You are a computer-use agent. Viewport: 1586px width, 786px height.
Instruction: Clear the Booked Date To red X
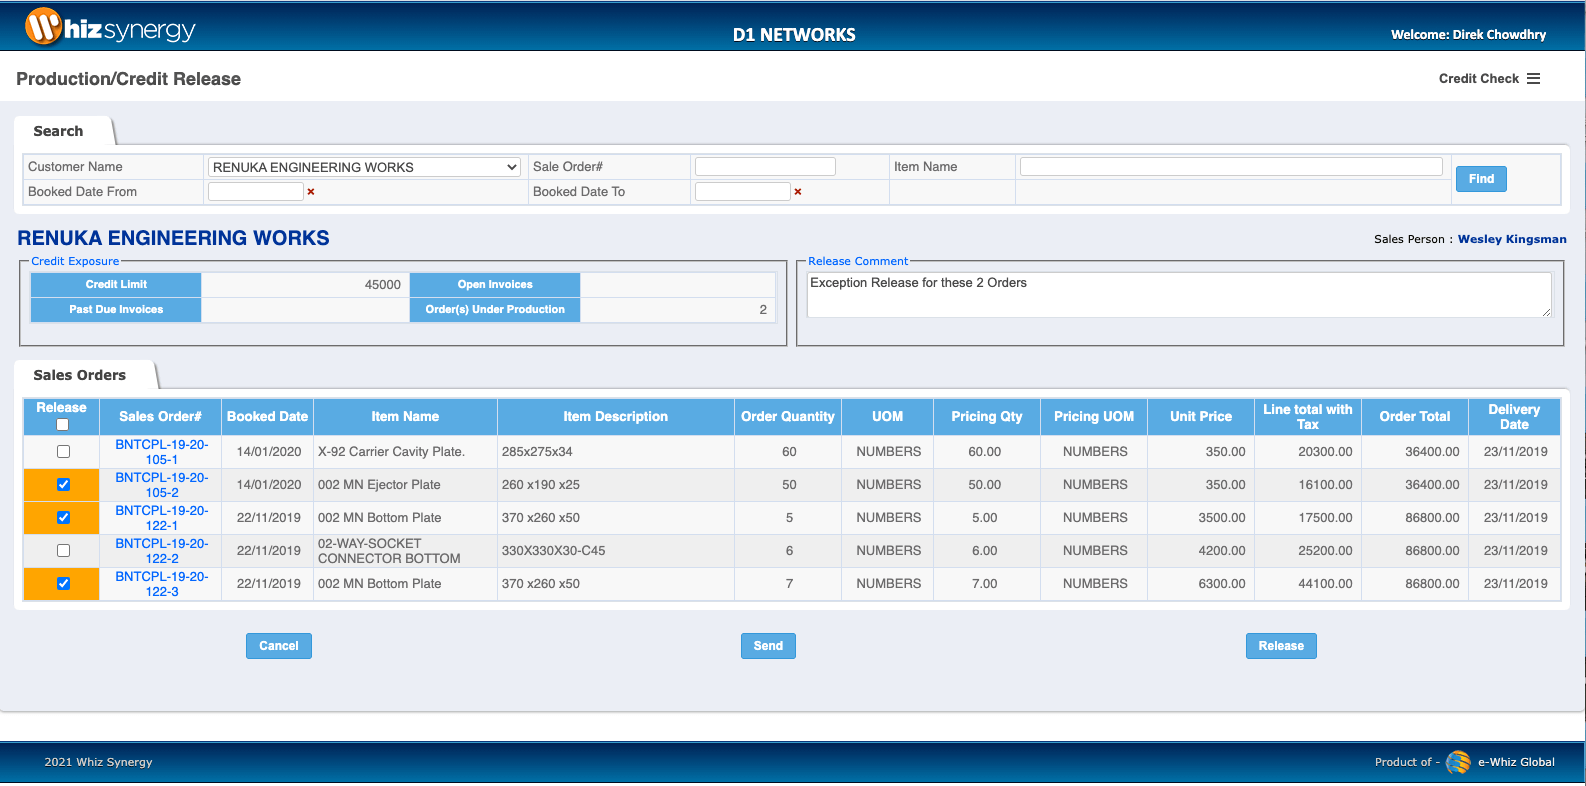(x=798, y=192)
